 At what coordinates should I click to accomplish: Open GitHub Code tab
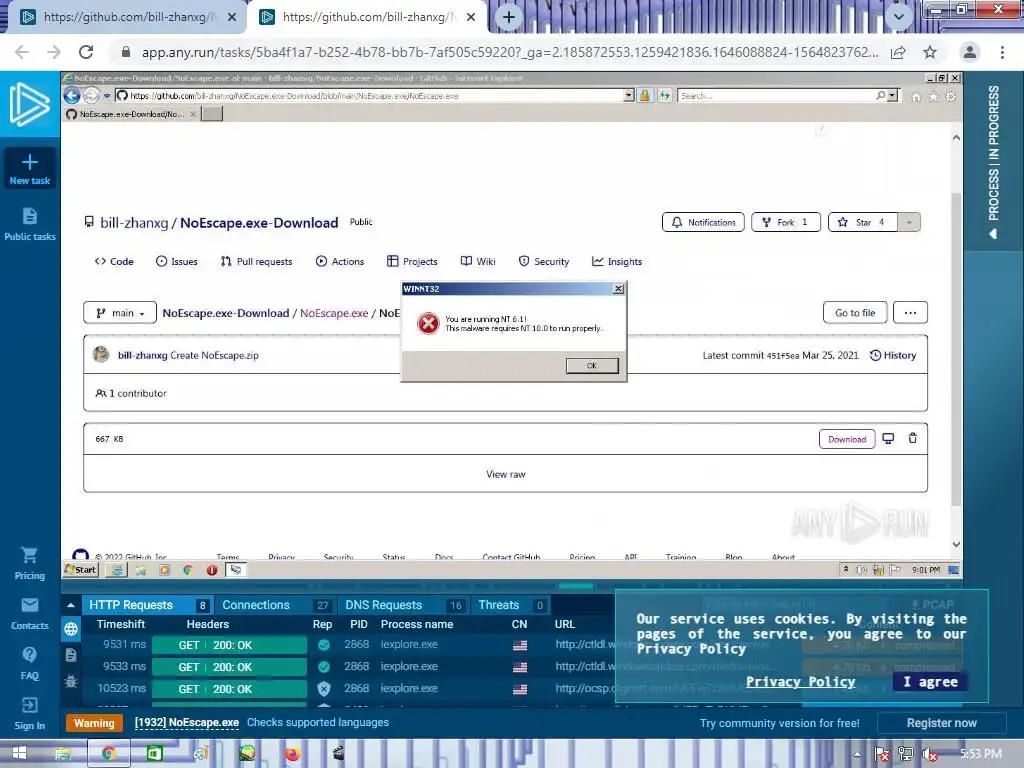[x=114, y=261]
